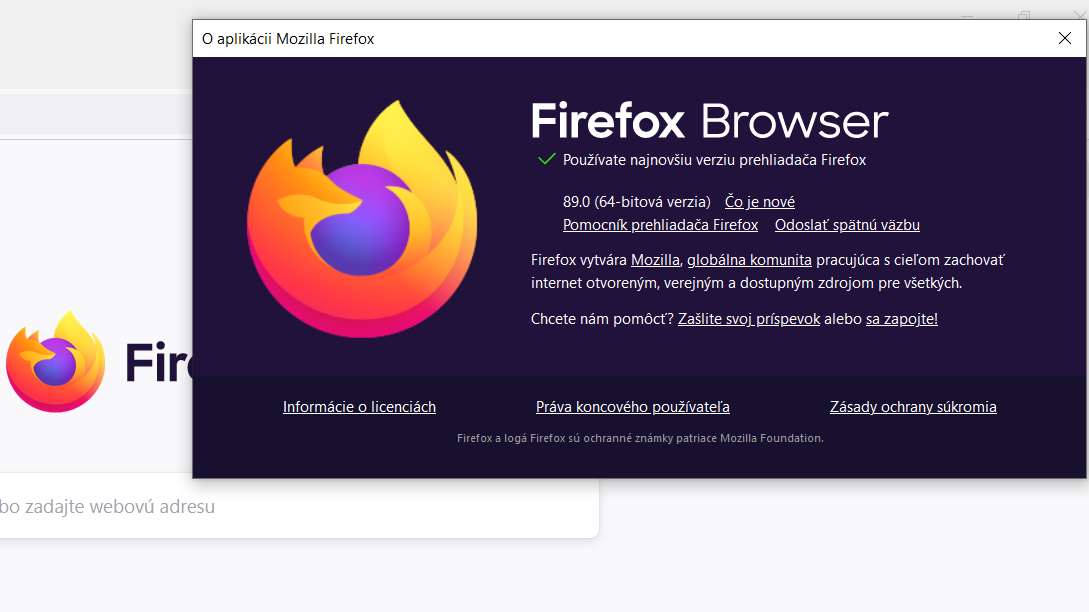
Task: Click Zašlite svoj príspevok link
Action: click(749, 319)
